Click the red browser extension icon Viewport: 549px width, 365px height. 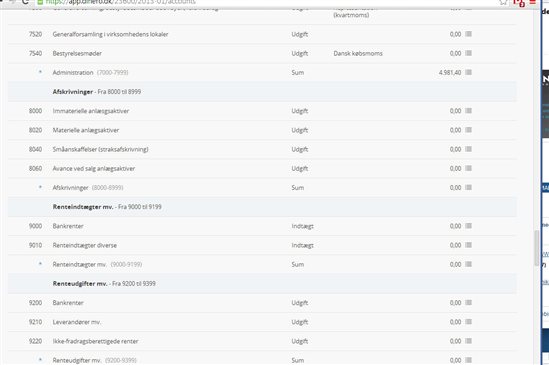tap(519, 2)
